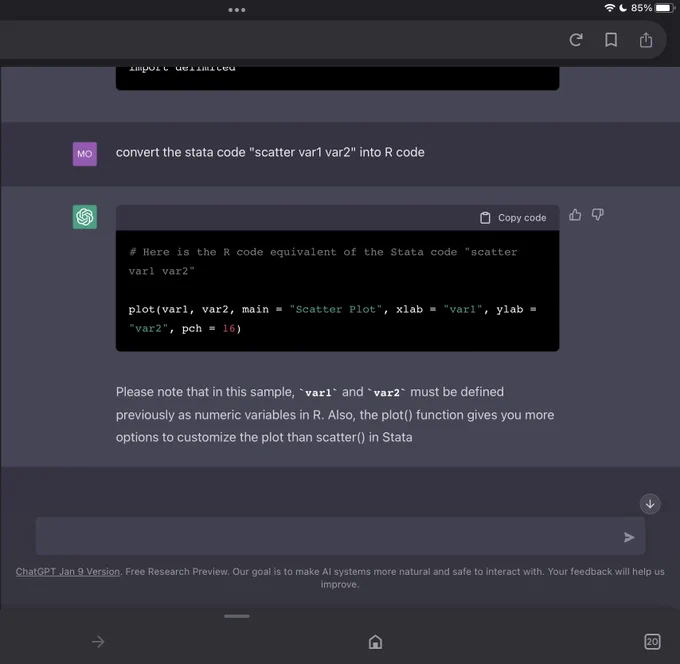The image size is (680, 664).
Task: Reload the page with the refresh icon
Action: (x=576, y=40)
